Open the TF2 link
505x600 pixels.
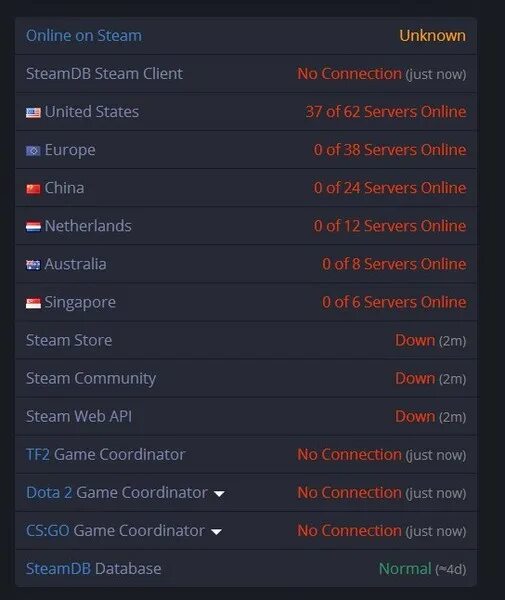37,455
